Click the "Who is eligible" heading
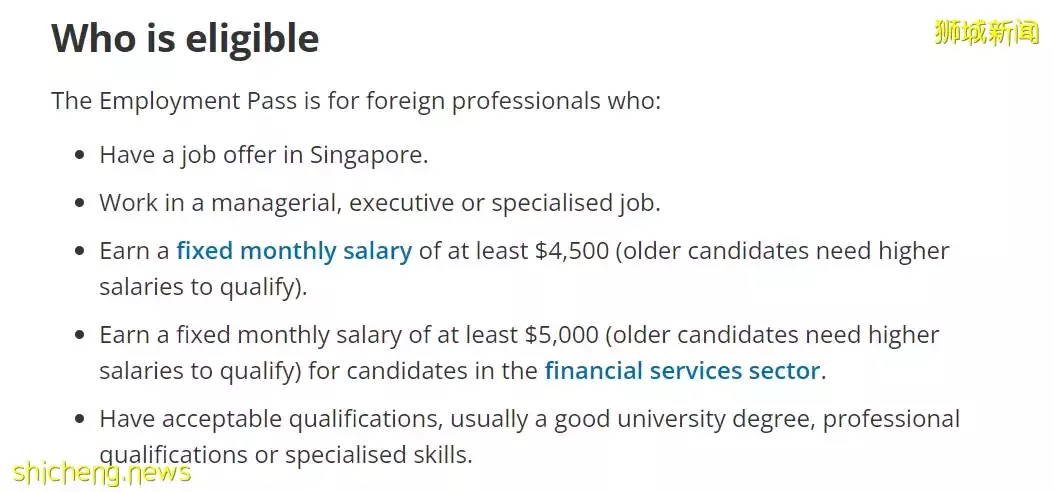This screenshot has width=1054, height=492. point(185,39)
